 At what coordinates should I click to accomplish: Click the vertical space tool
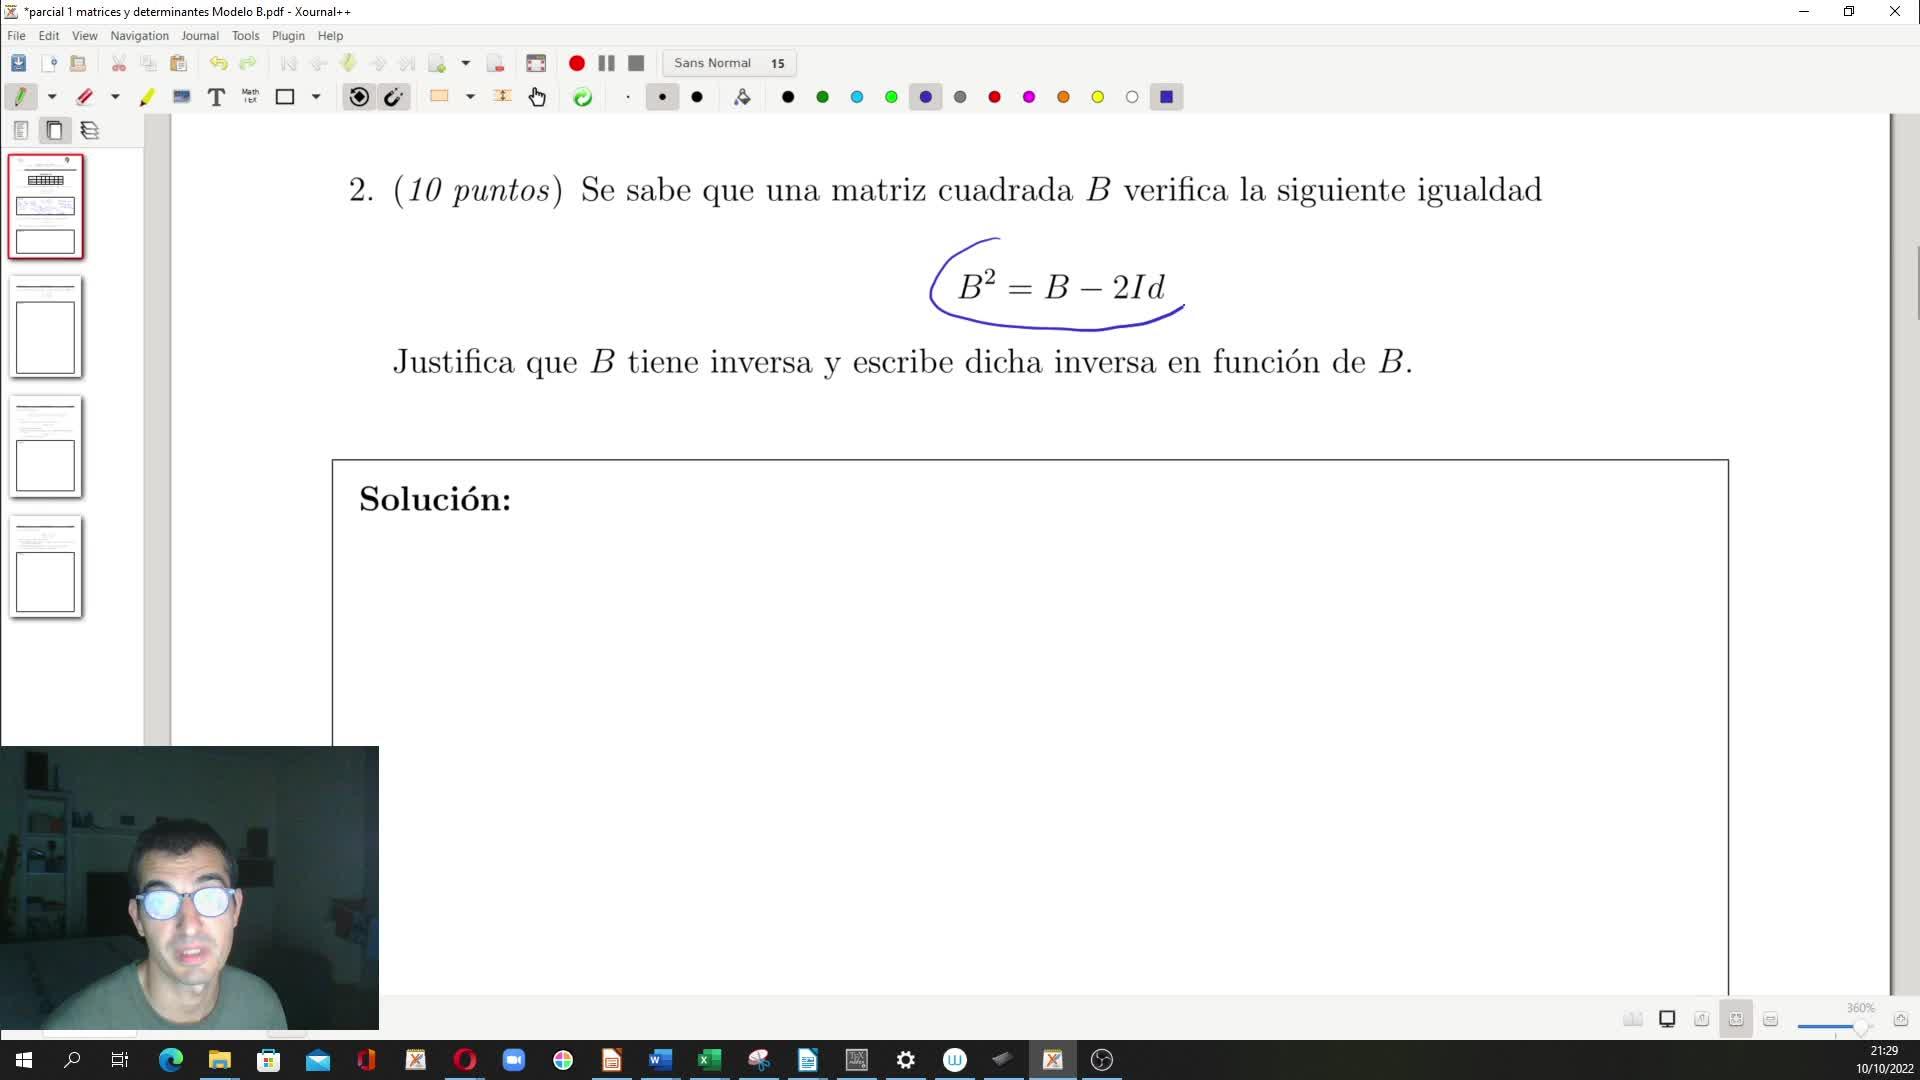(x=502, y=97)
